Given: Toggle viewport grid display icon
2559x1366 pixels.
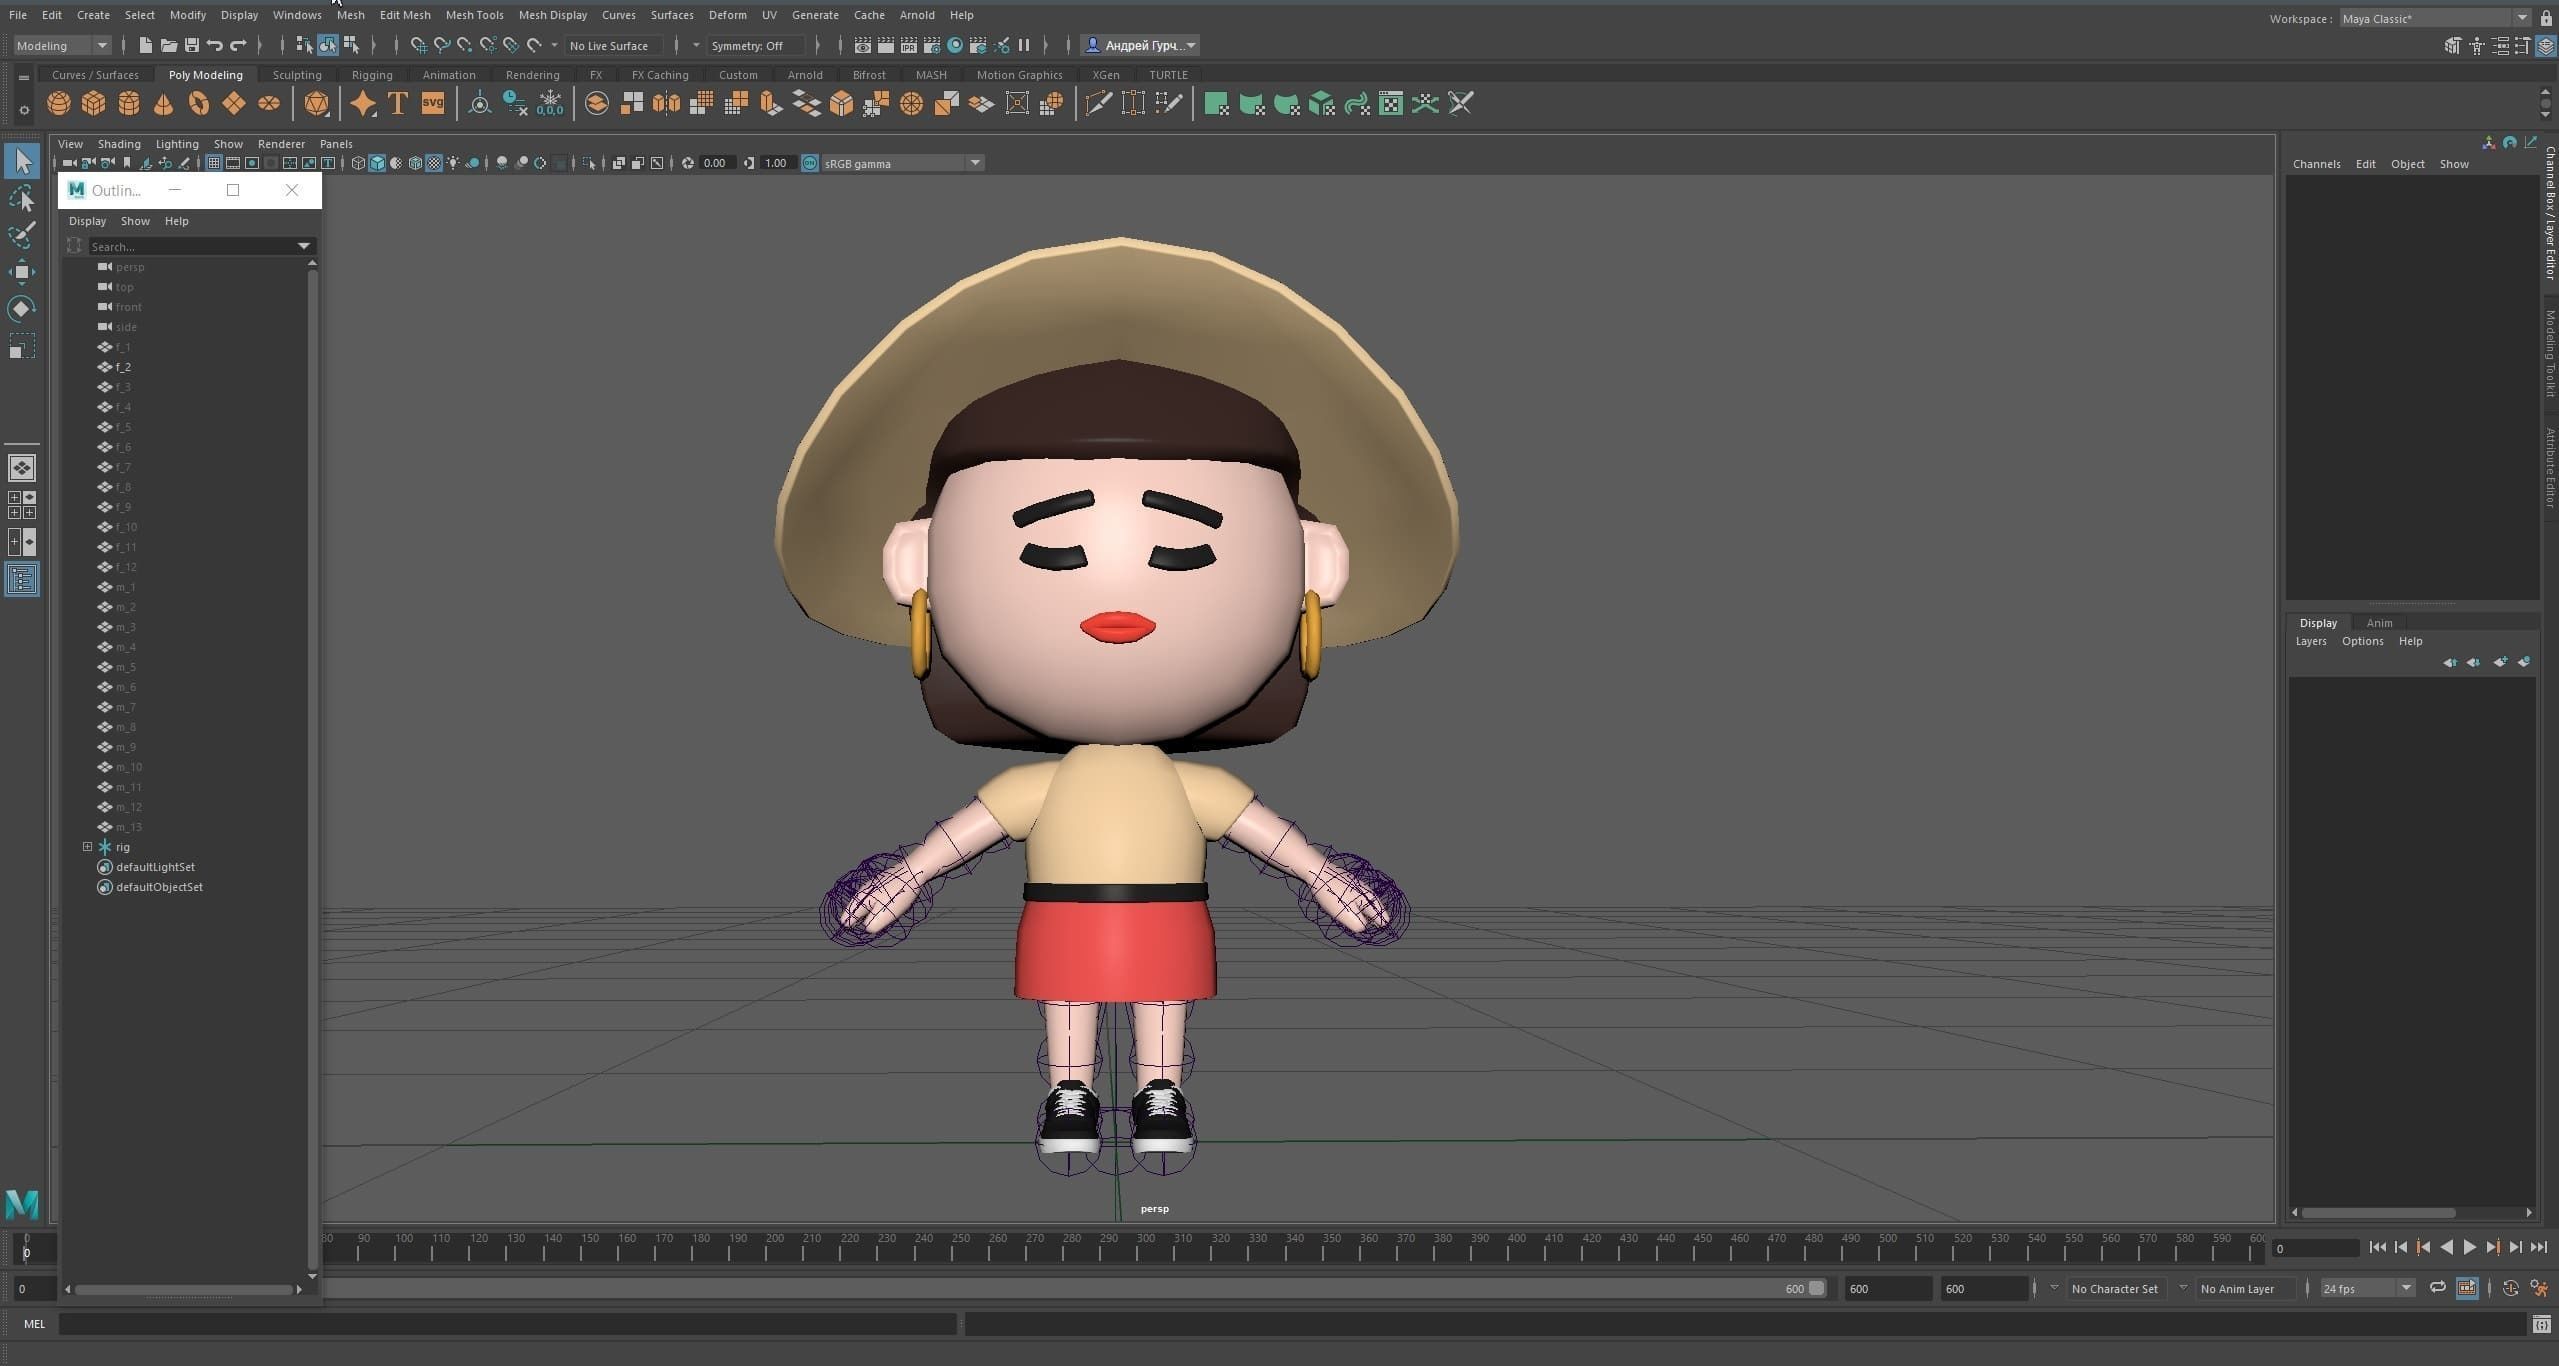Looking at the screenshot, I should tap(214, 163).
